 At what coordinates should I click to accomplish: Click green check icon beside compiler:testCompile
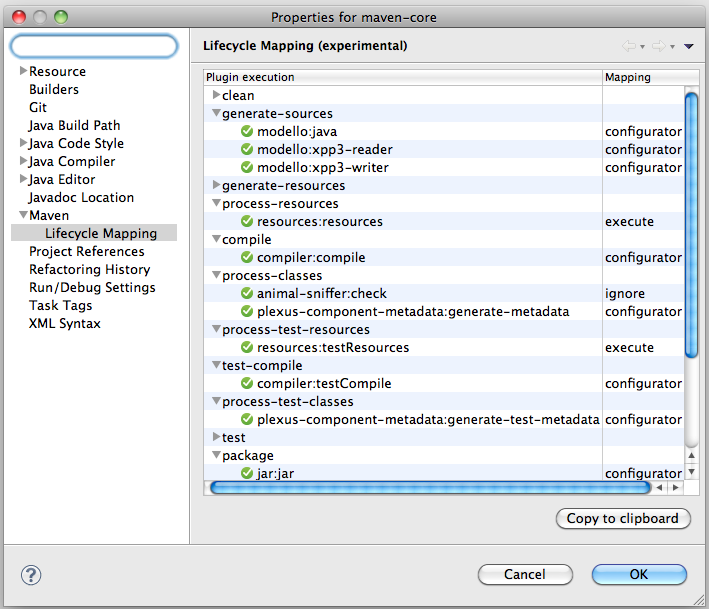pos(247,384)
